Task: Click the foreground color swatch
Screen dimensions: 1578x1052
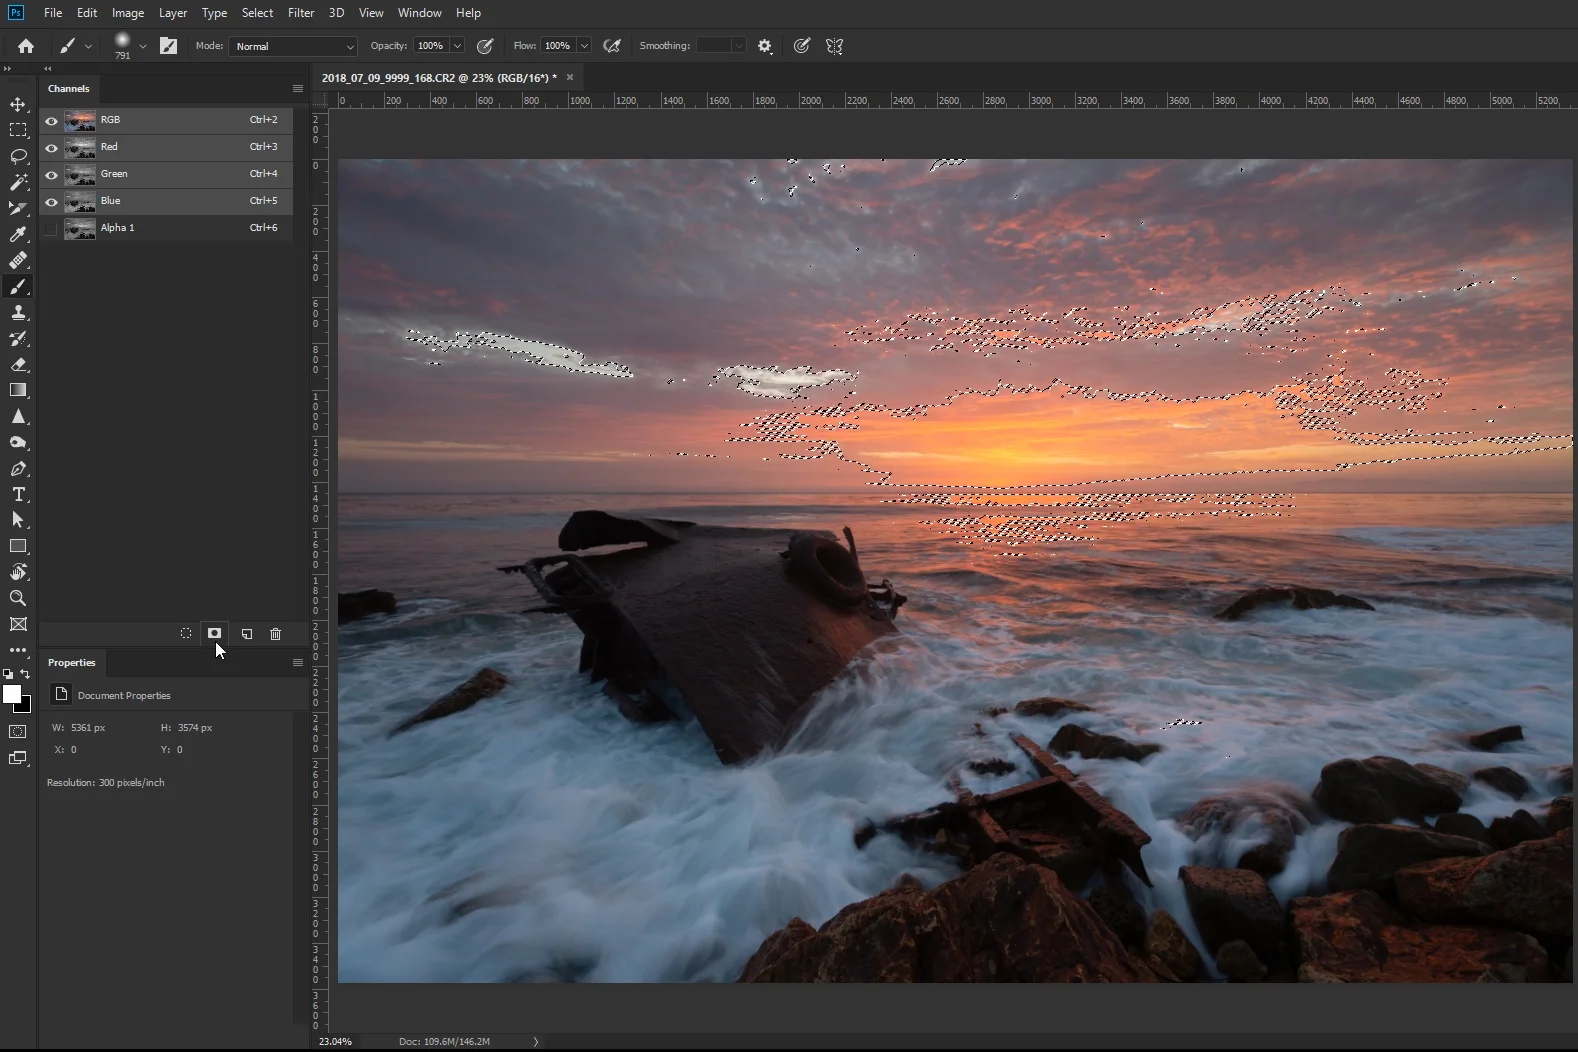Action: coord(12,694)
